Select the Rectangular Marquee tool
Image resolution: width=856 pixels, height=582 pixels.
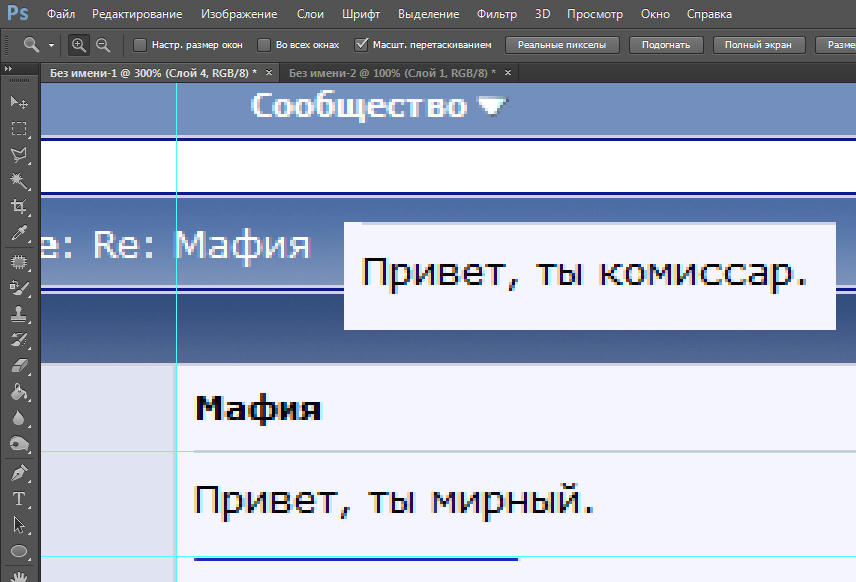pyautogui.click(x=19, y=129)
